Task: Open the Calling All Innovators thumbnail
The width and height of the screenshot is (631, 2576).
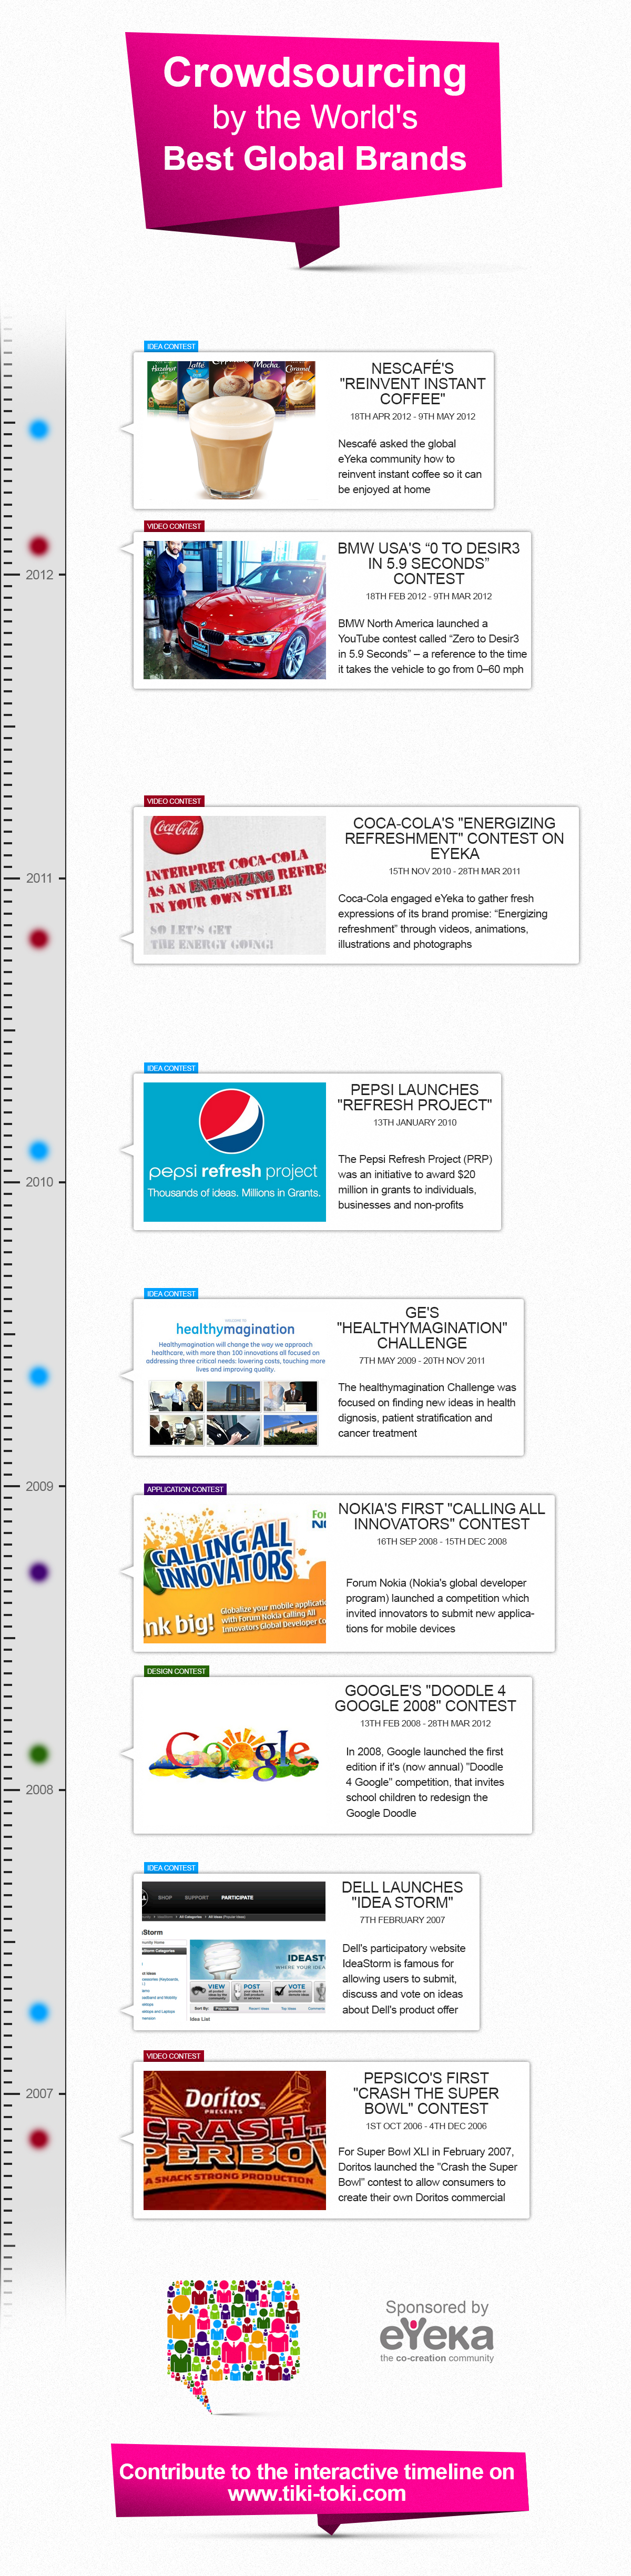Action: (x=235, y=1574)
